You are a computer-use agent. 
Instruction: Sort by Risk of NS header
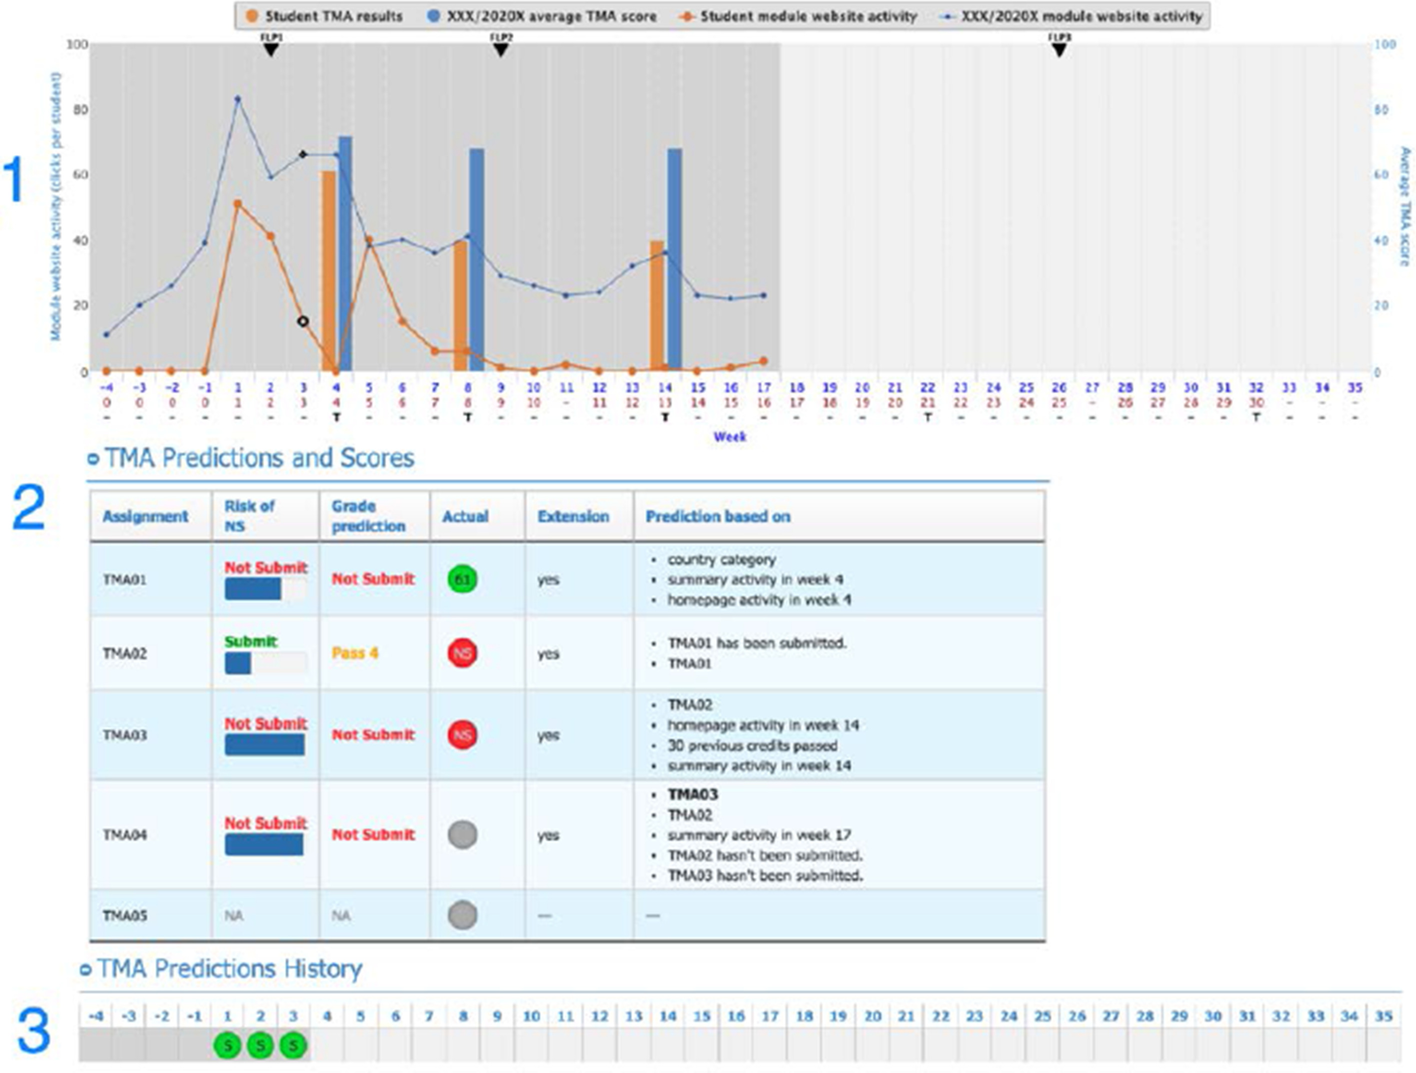click(x=249, y=516)
